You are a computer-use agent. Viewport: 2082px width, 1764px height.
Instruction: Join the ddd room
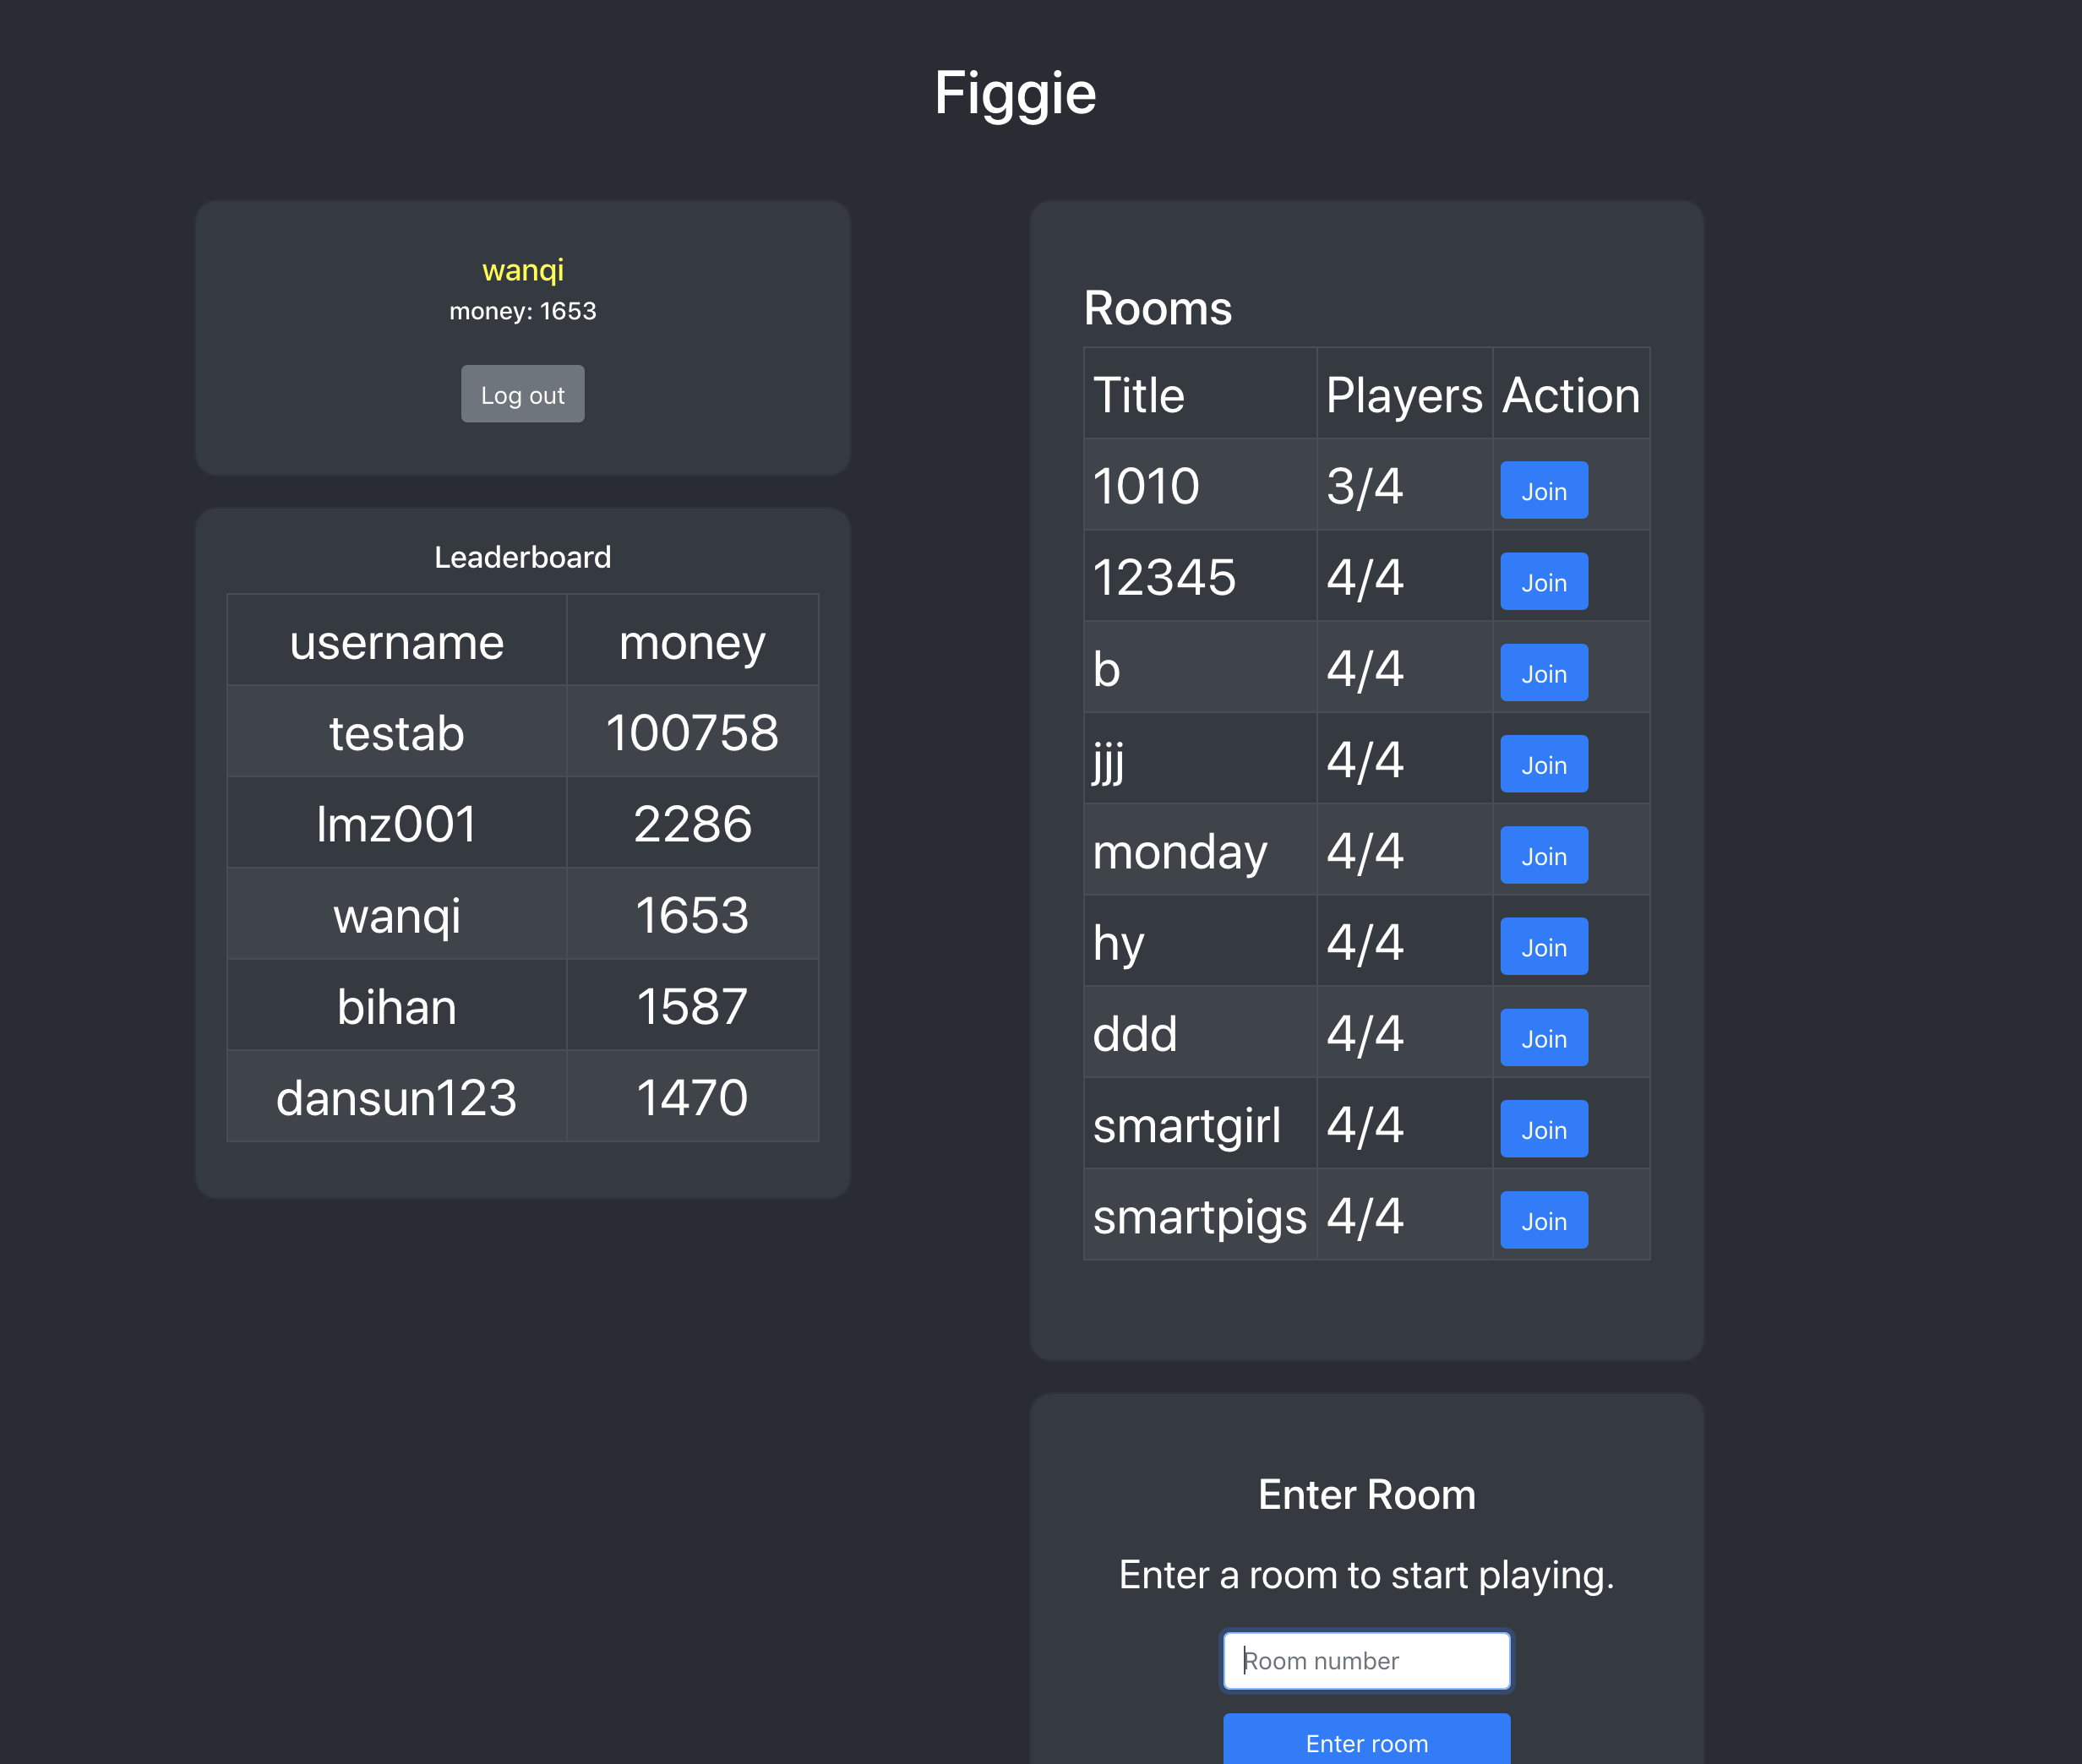(x=1543, y=1038)
